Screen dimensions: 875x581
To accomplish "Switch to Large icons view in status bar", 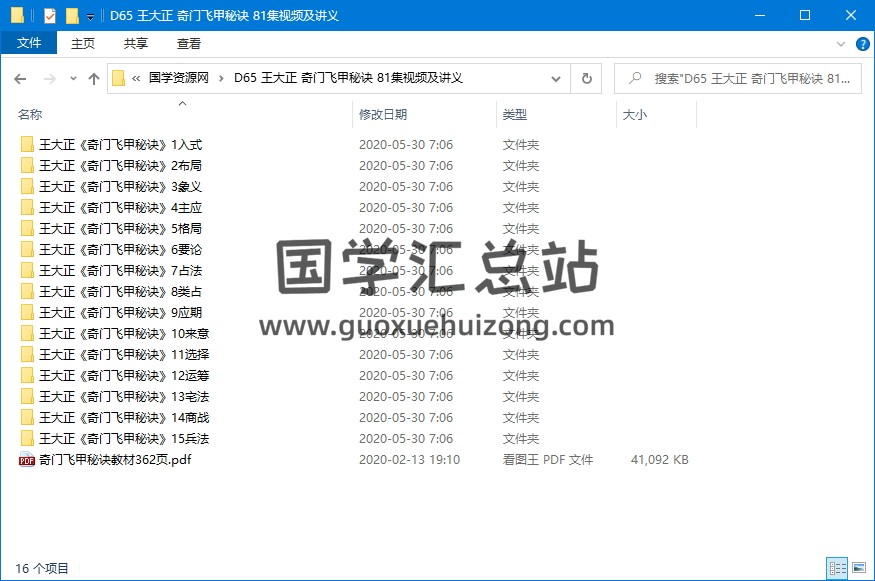I will (859, 569).
